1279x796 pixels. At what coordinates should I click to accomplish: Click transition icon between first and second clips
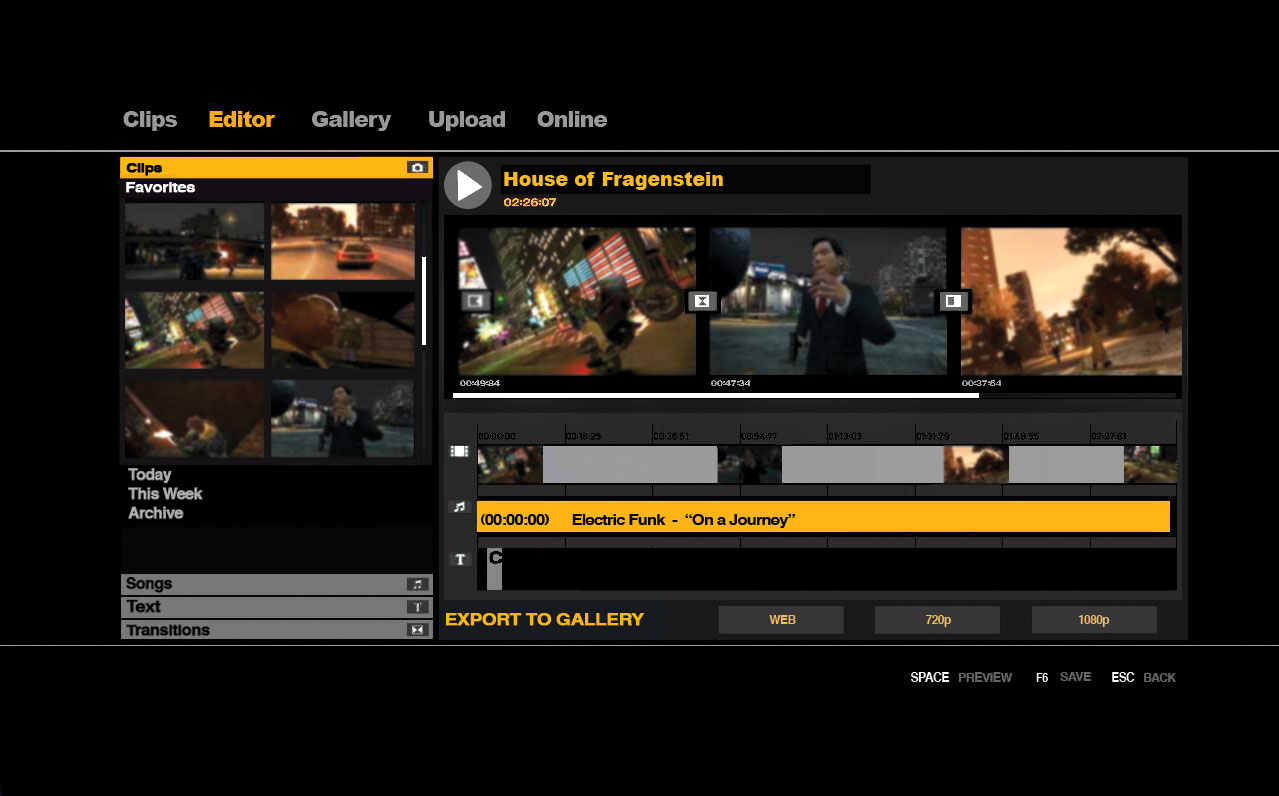(702, 301)
